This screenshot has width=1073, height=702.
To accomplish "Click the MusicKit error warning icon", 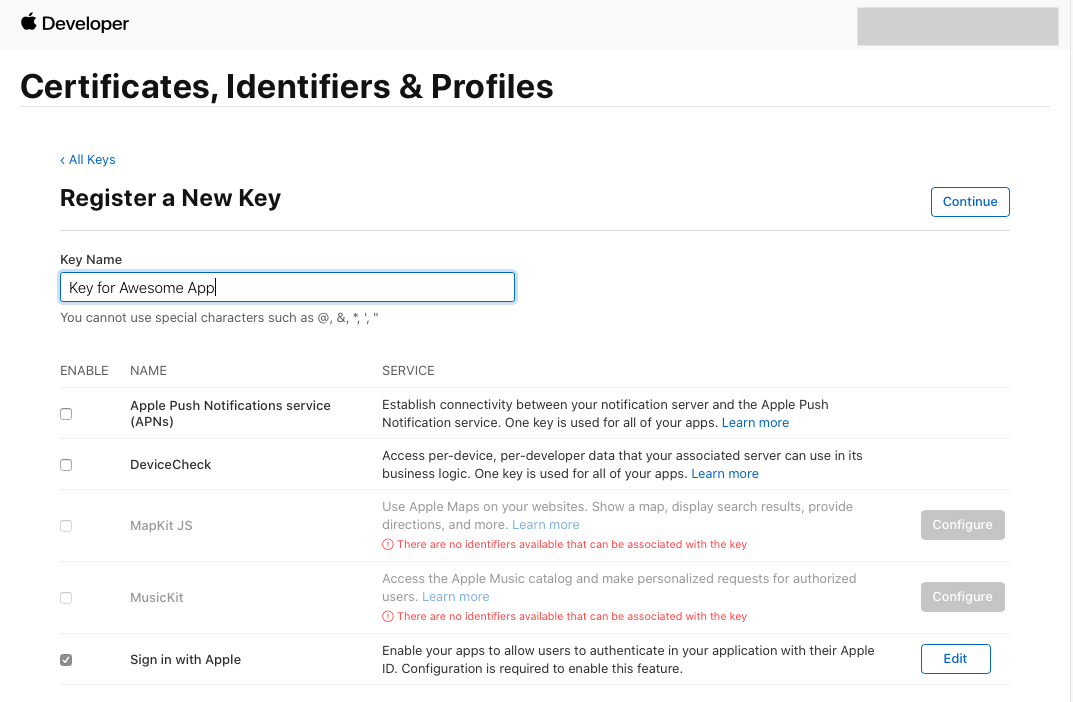I will click(x=388, y=617).
